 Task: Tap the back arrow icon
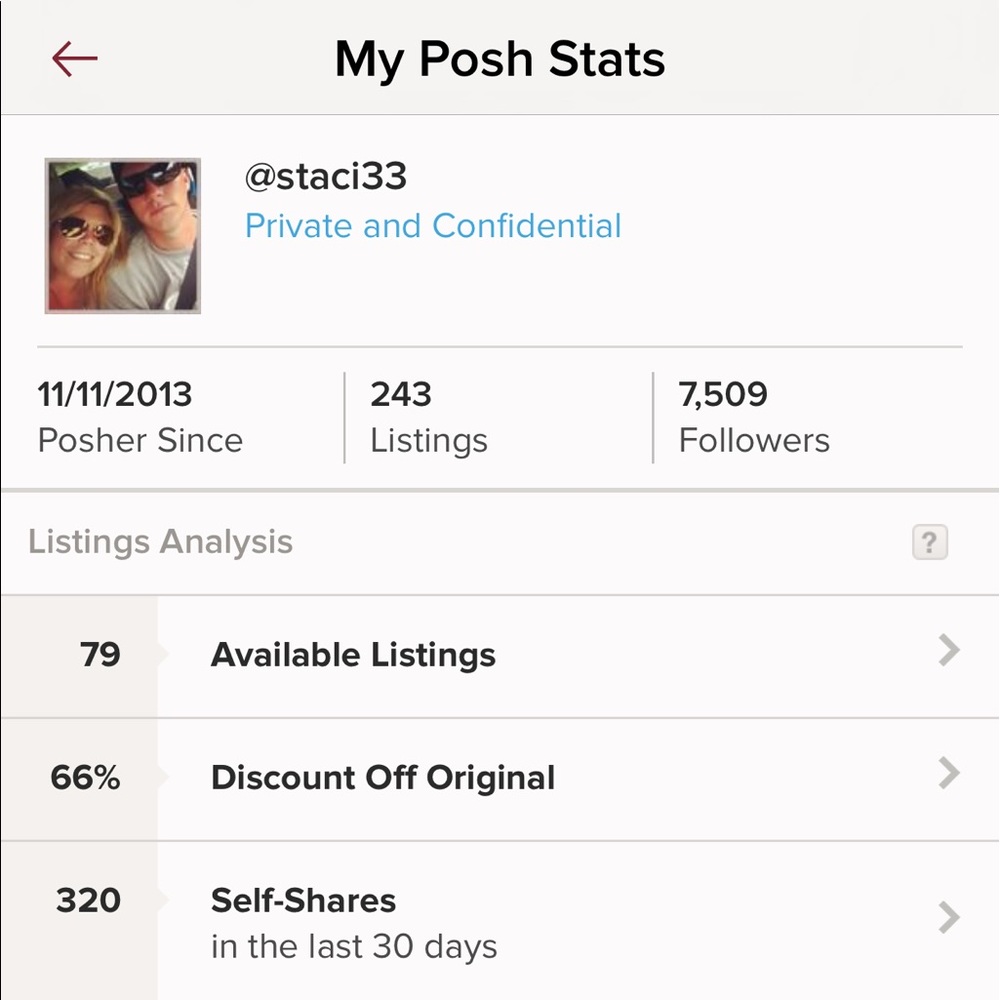[x=75, y=60]
